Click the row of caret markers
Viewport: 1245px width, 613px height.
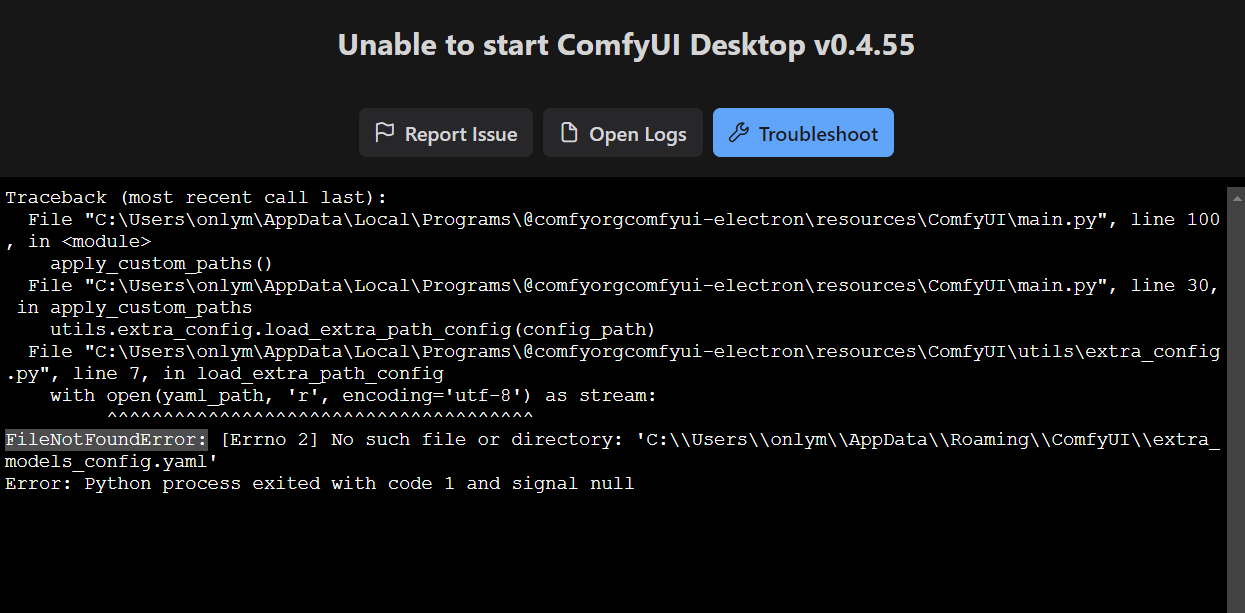(320, 416)
